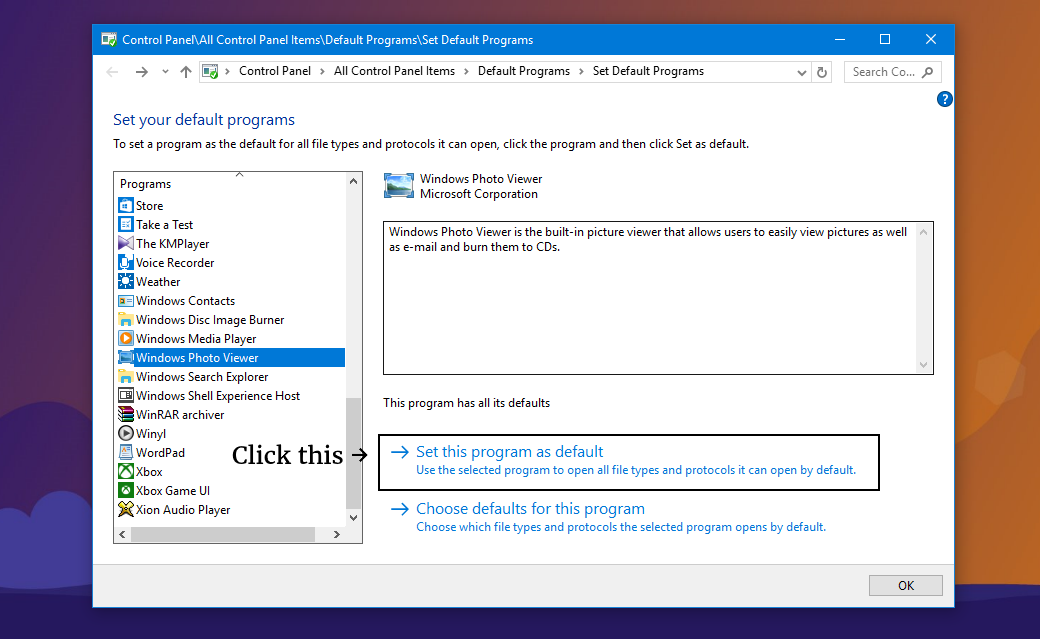Click the Store app icon in Programs list
Image resolution: width=1040 pixels, height=639 pixels.
[x=125, y=206]
